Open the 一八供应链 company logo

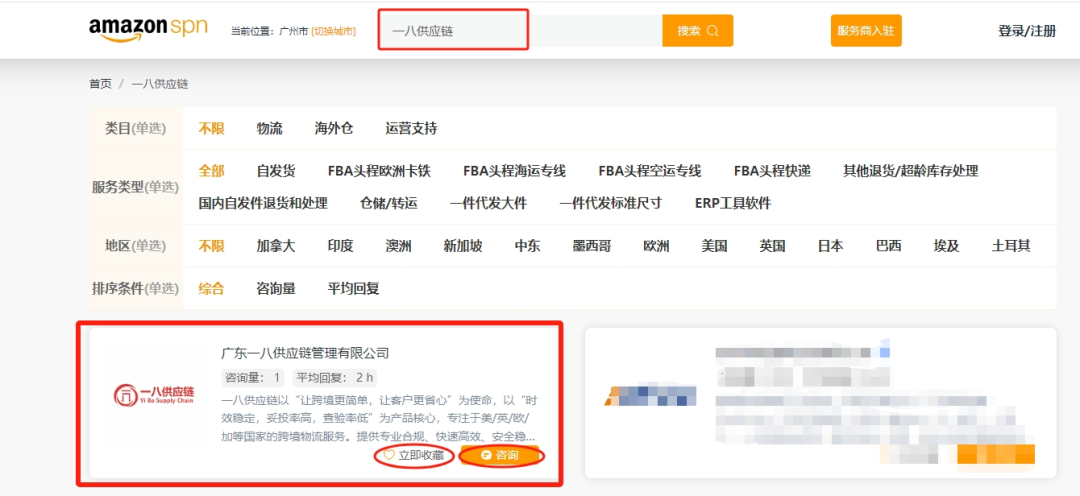click(154, 395)
